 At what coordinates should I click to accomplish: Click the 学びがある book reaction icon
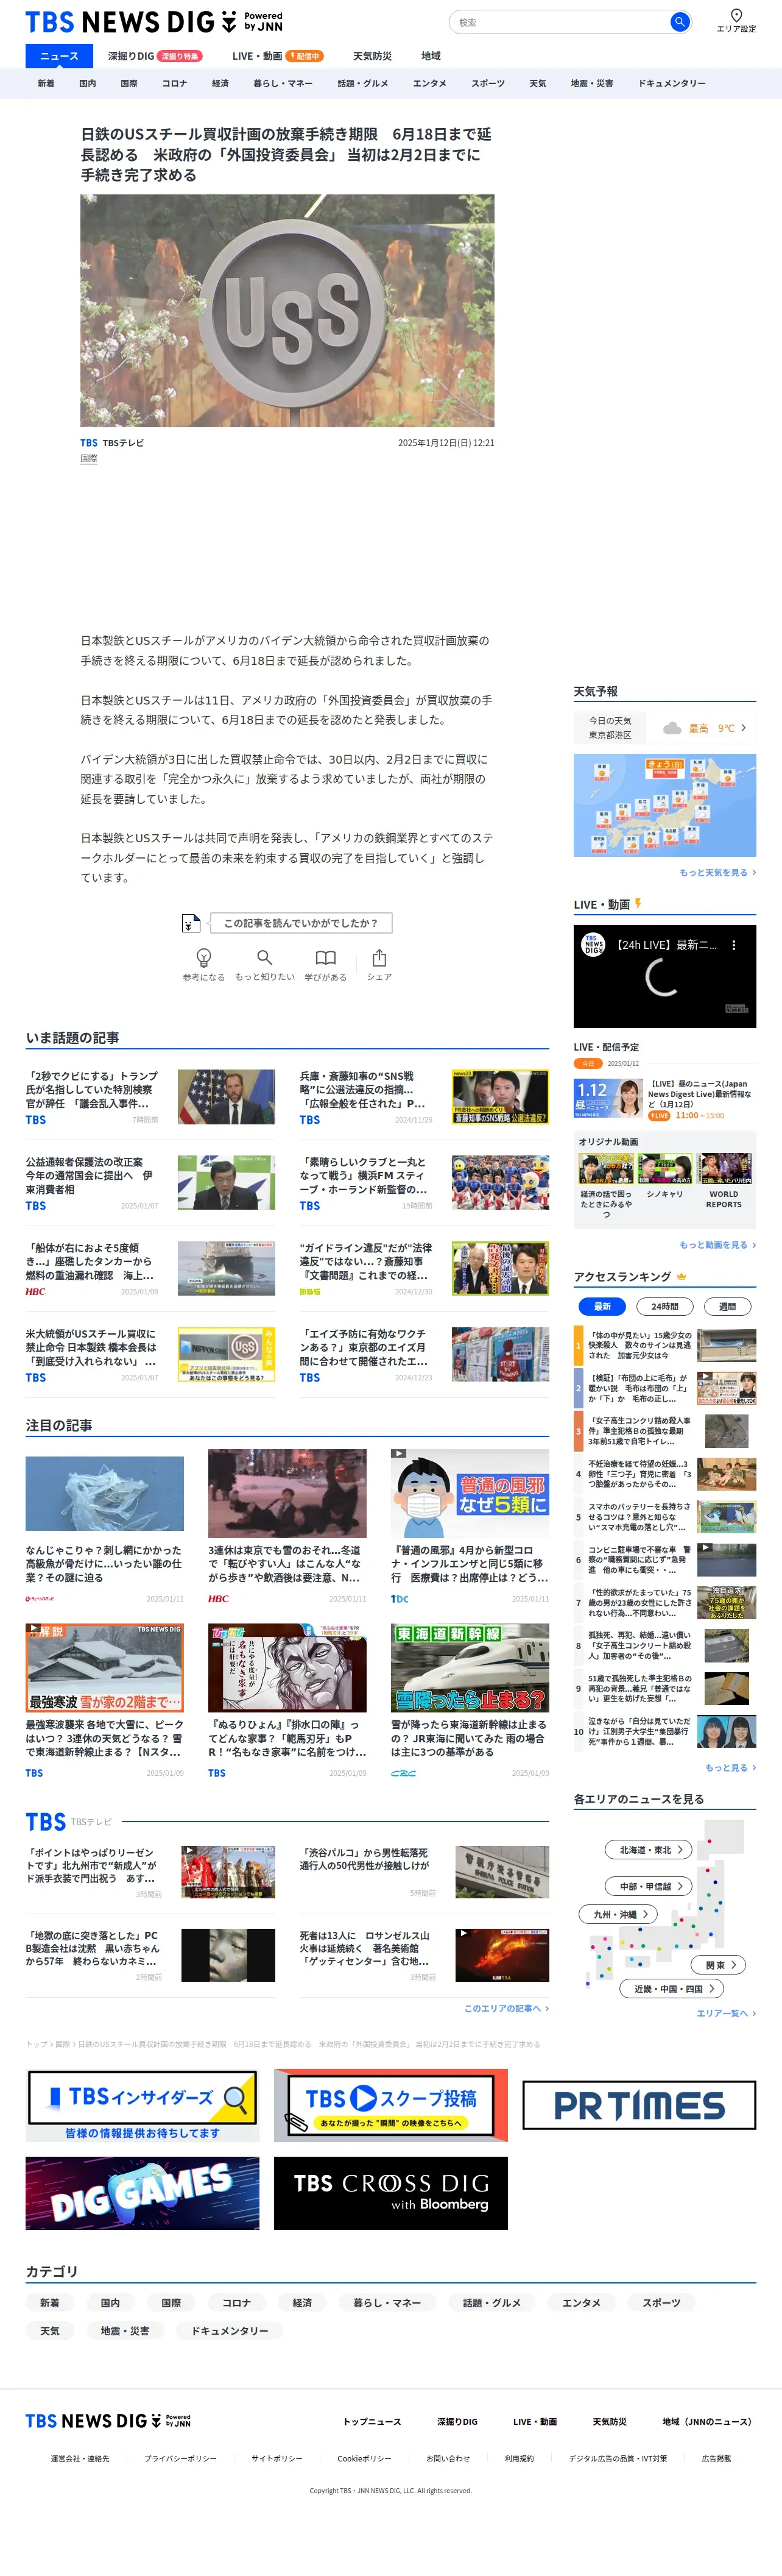(x=325, y=957)
